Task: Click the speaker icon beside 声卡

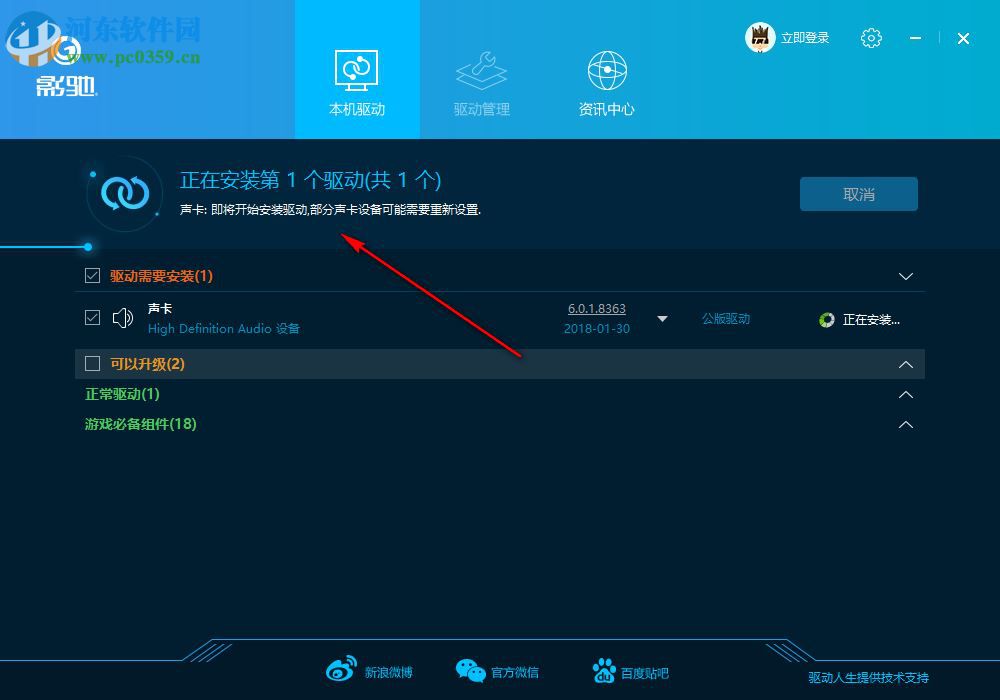Action: [x=122, y=317]
